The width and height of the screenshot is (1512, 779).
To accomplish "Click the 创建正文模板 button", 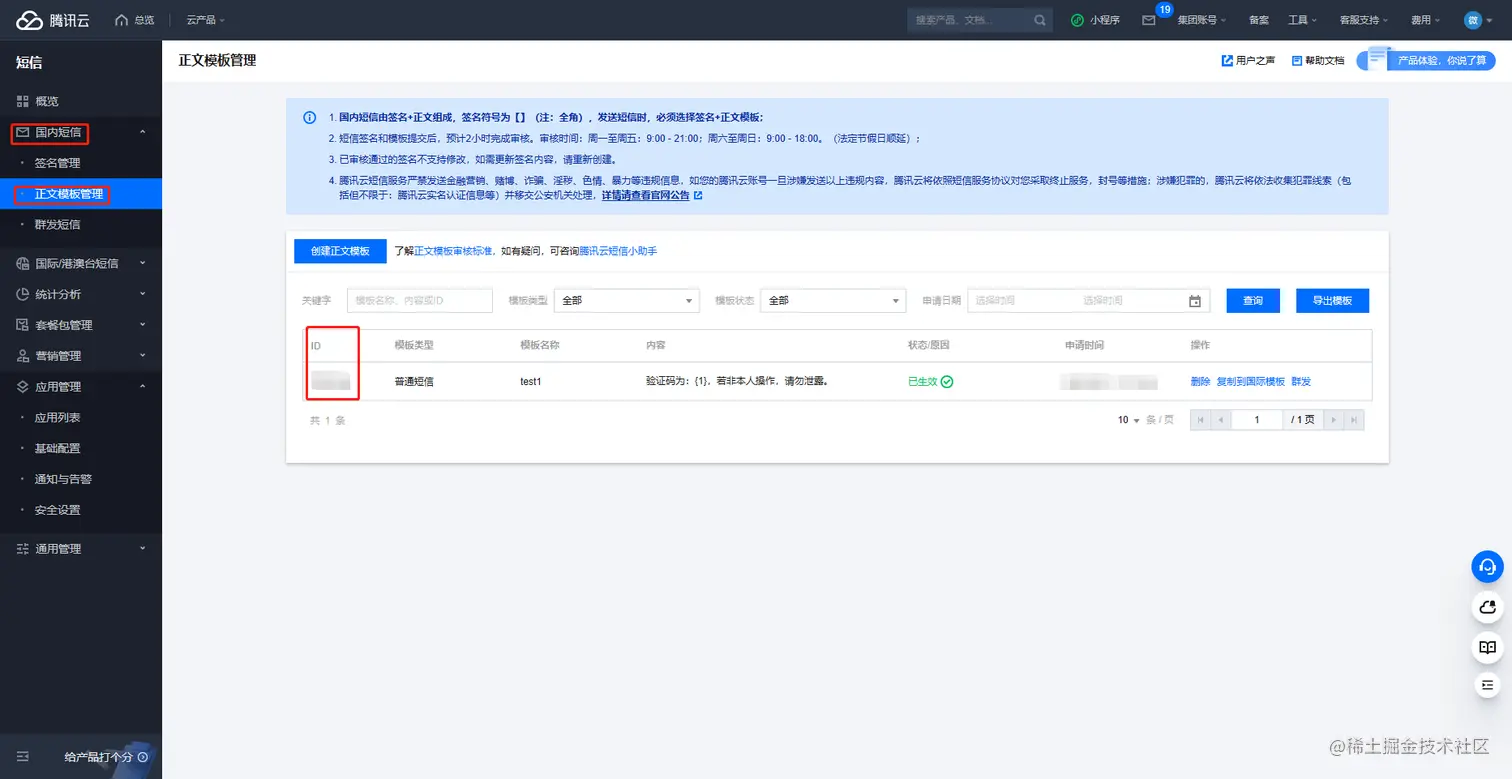I will (x=340, y=251).
